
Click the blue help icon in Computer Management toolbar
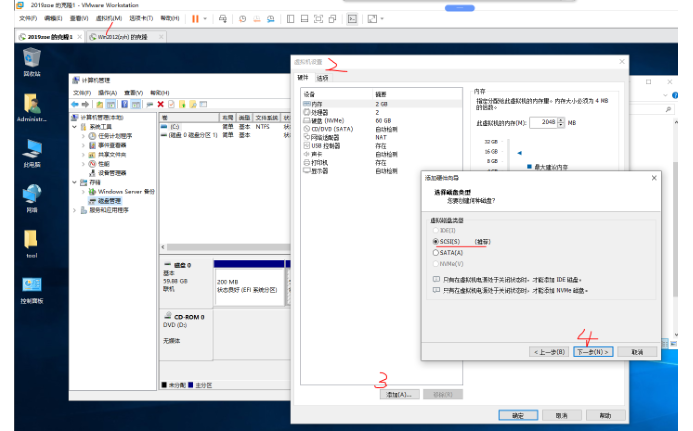(125, 104)
